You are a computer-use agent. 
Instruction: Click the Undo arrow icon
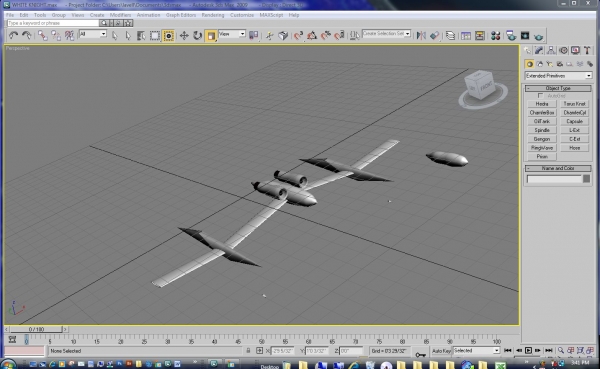(13, 36)
